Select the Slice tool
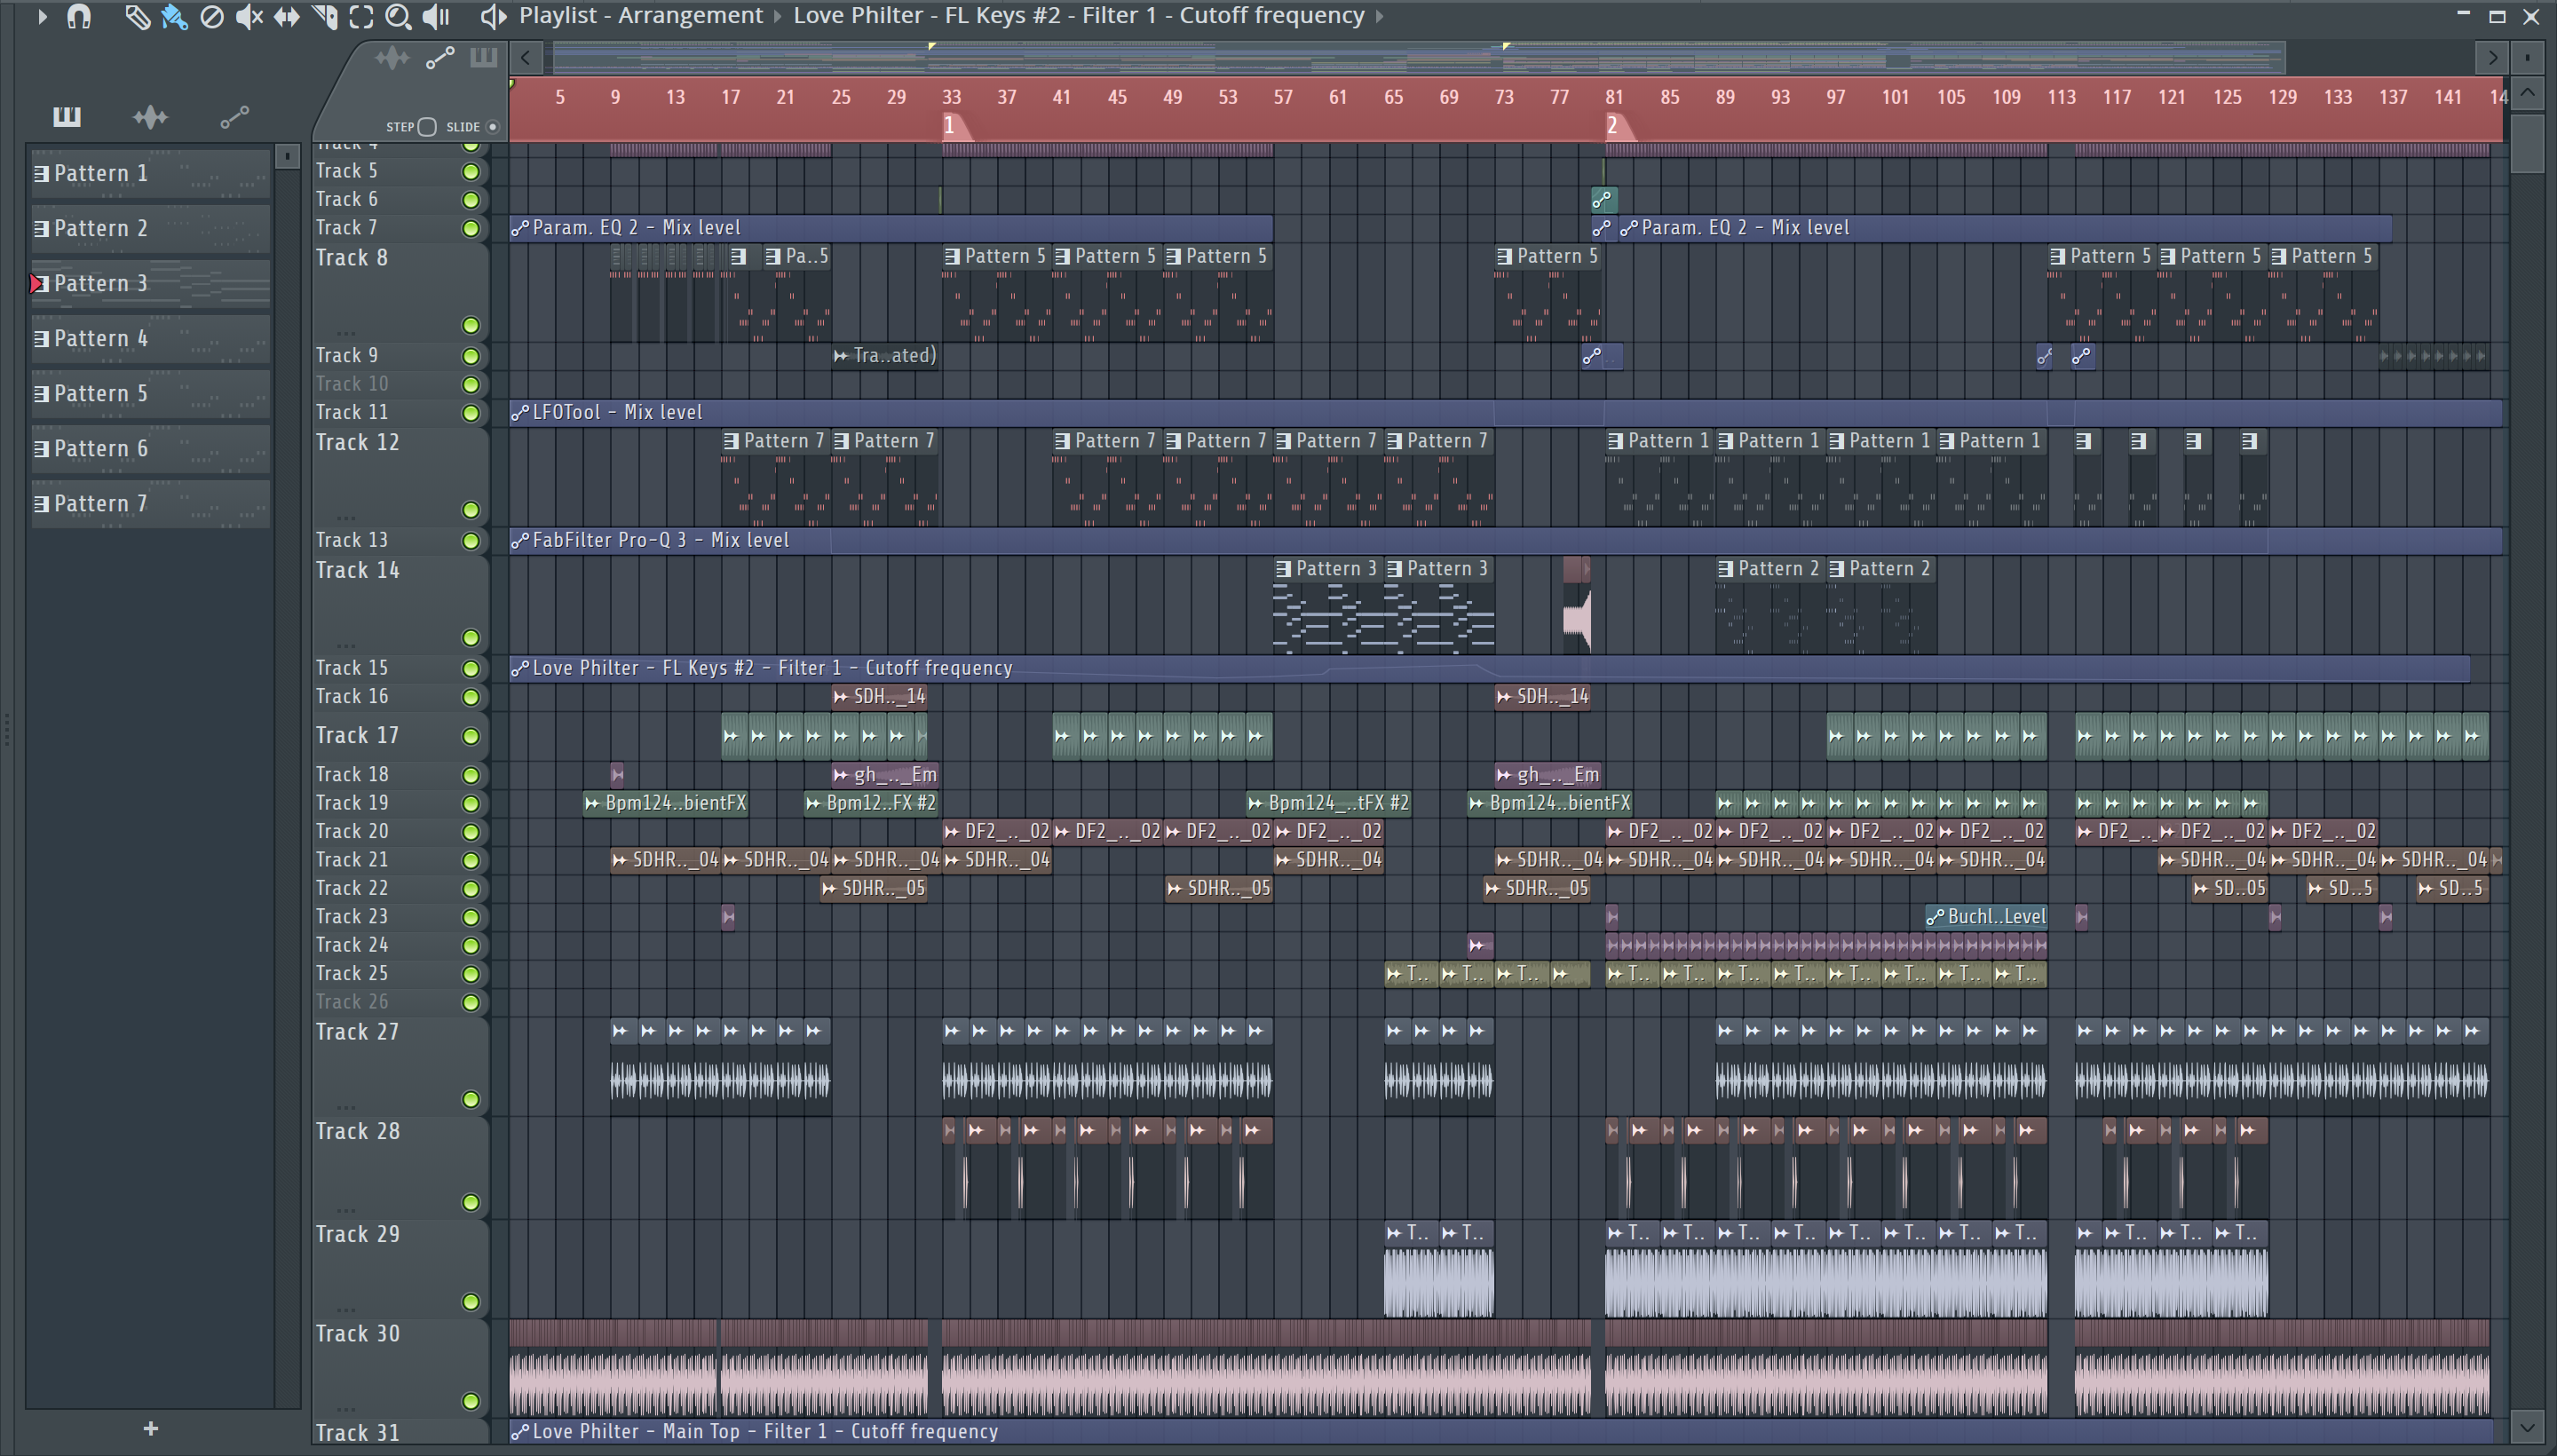This screenshot has height=1456, width=2557. click(x=324, y=16)
